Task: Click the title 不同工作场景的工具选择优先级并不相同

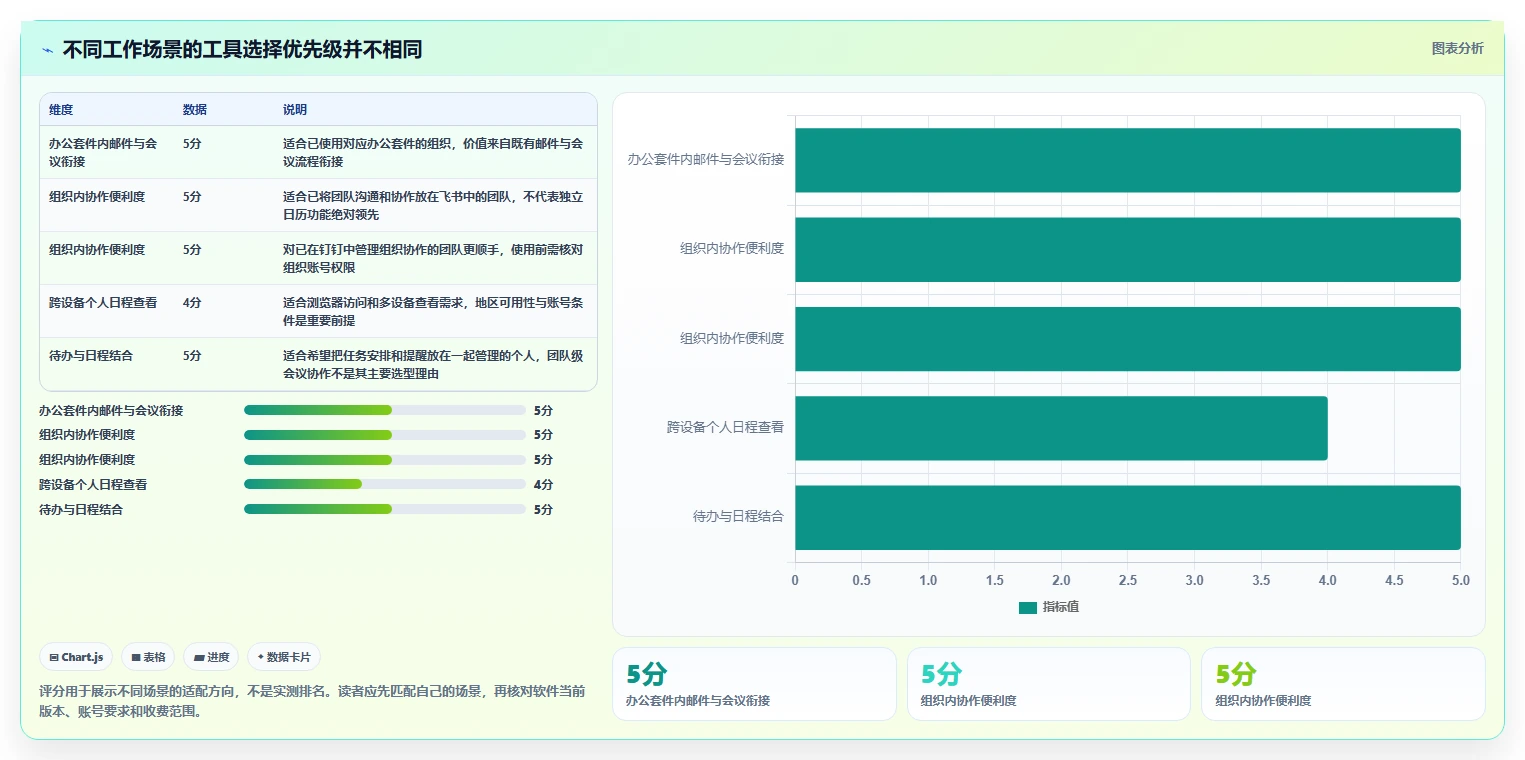Action: pyautogui.click(x=242, y=49)
